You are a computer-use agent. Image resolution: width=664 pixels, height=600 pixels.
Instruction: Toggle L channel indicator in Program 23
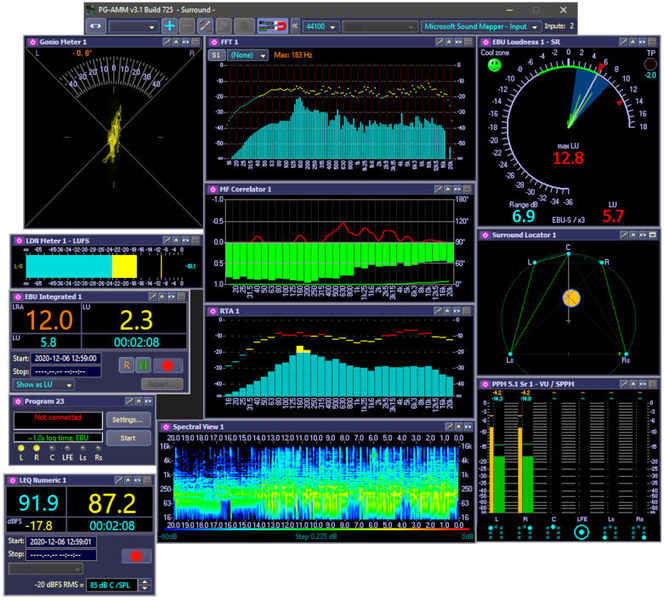pyautogui.click(x=21, y=448)
